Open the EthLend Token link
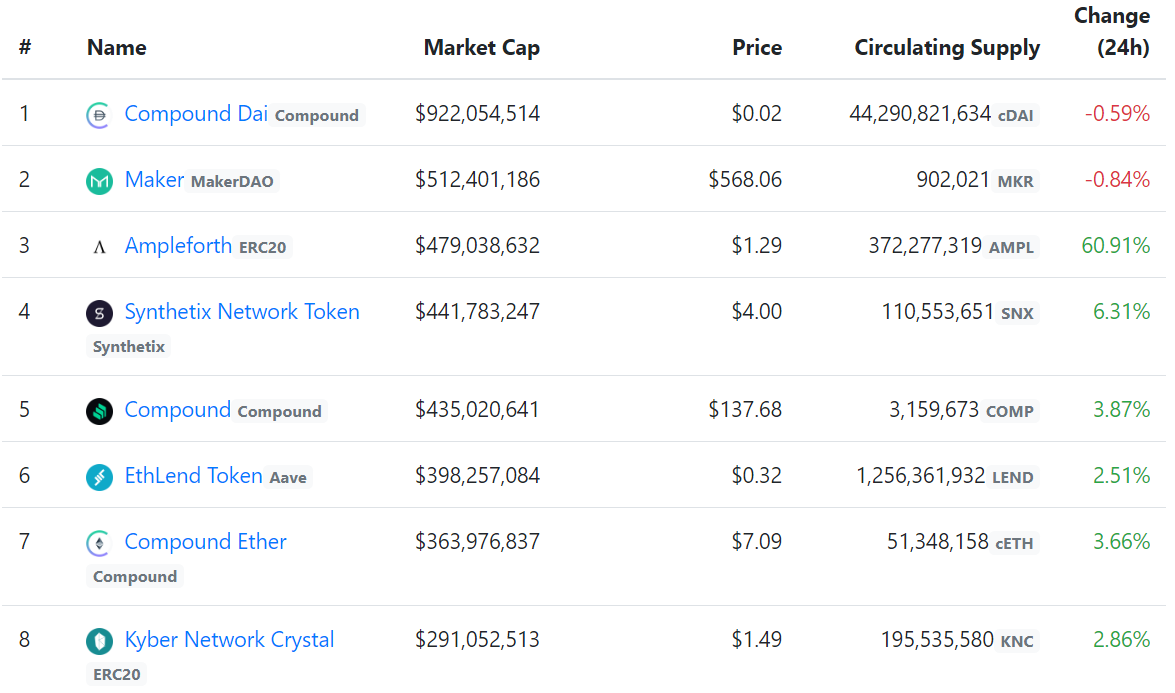1175x693 pixels. pos(193,476)
